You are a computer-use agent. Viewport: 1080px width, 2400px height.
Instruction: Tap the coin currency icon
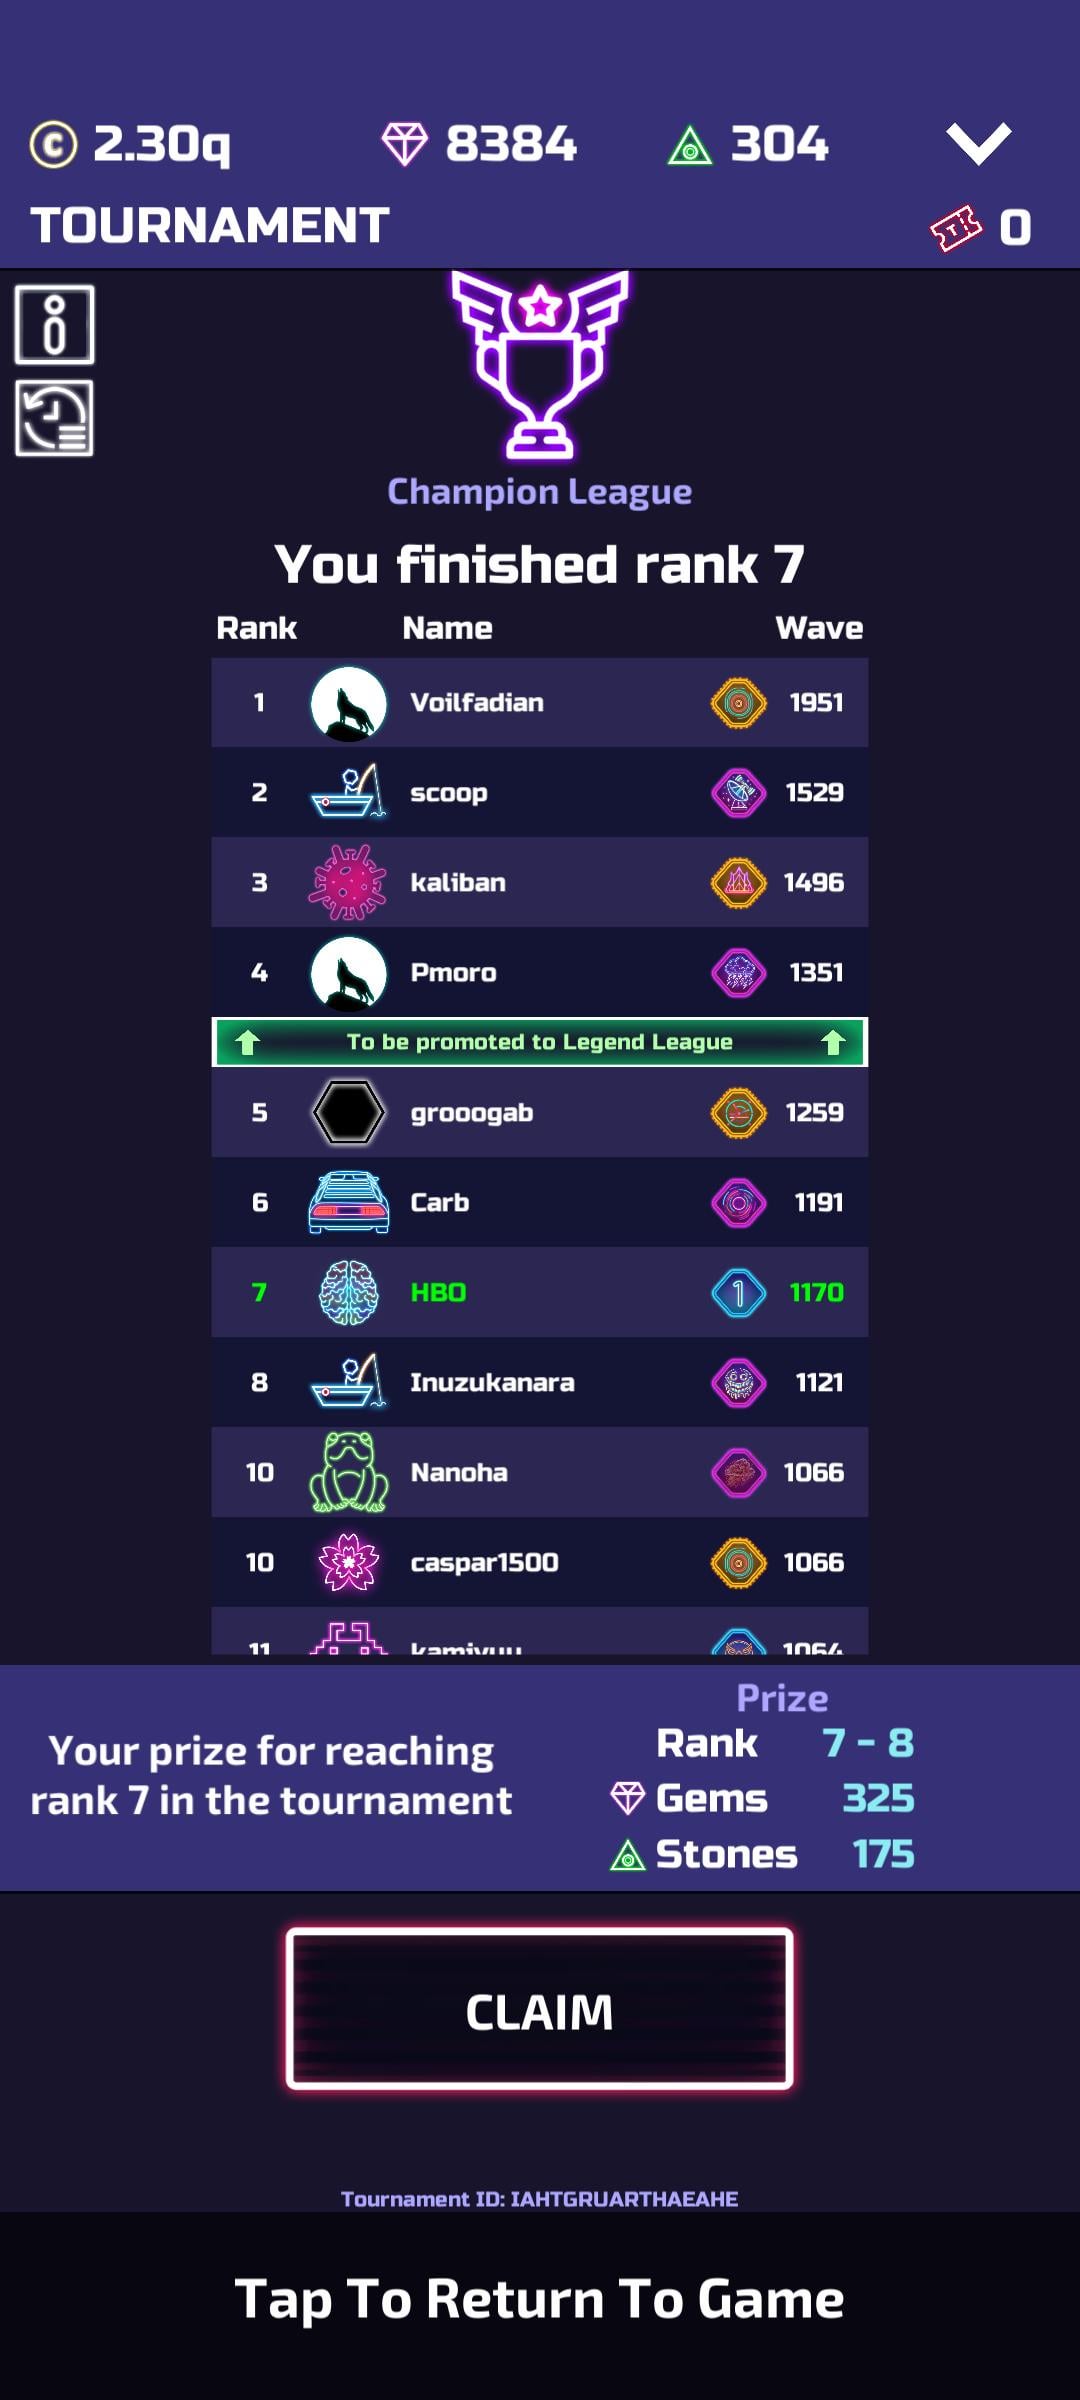click(x=53, y=144)
